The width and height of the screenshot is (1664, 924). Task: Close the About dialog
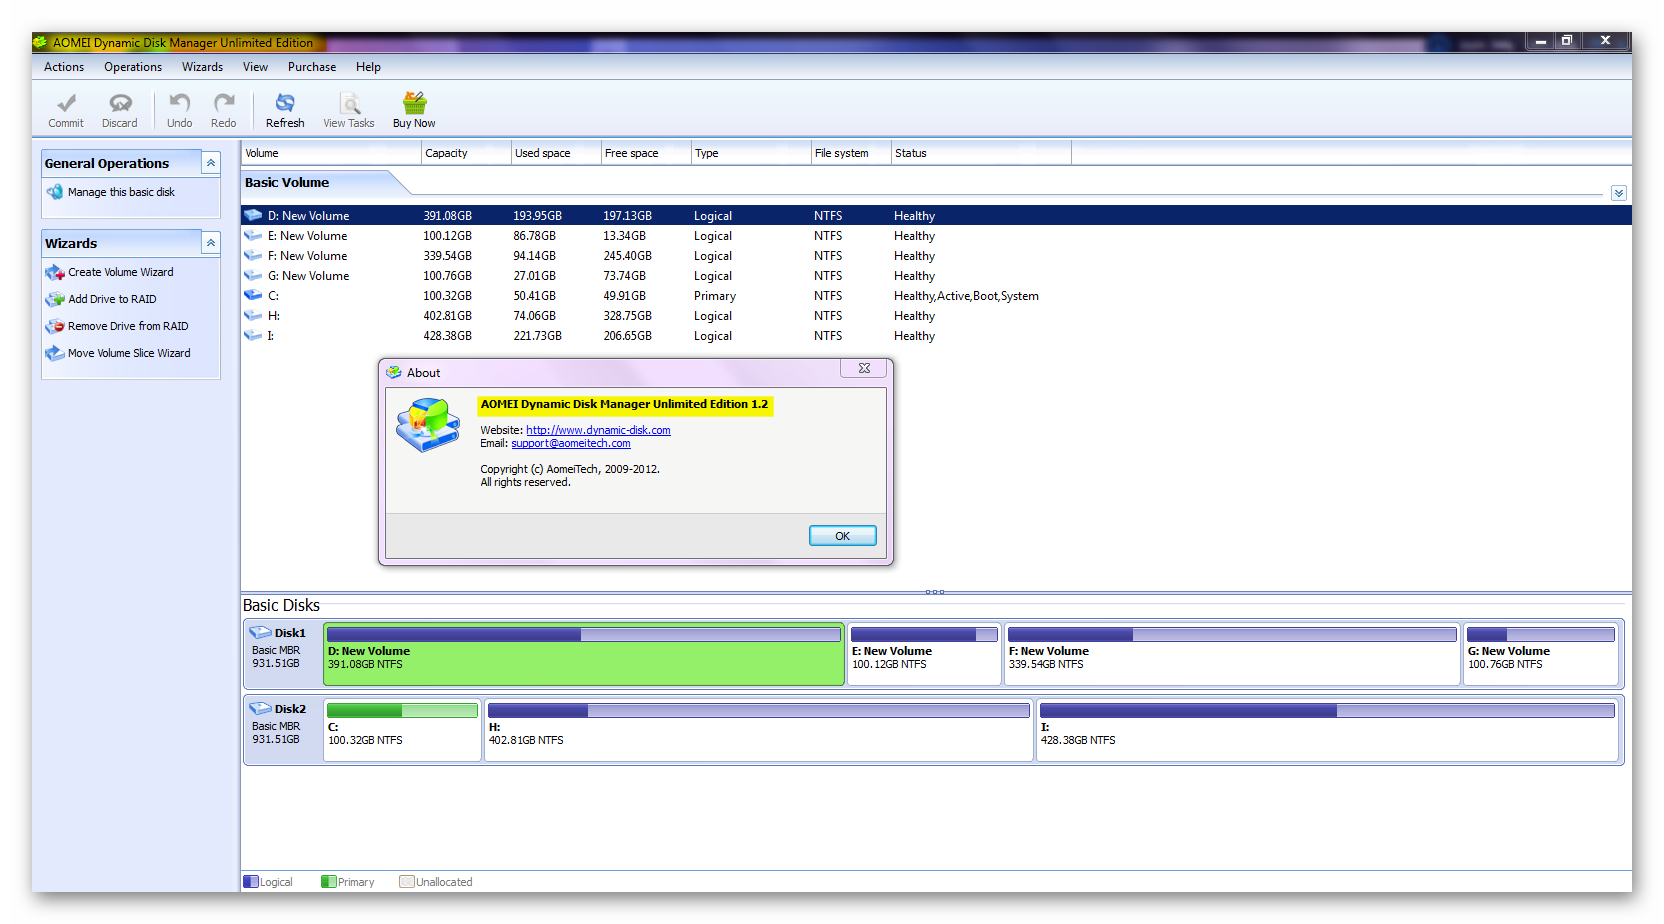click(x=865, y=368)
